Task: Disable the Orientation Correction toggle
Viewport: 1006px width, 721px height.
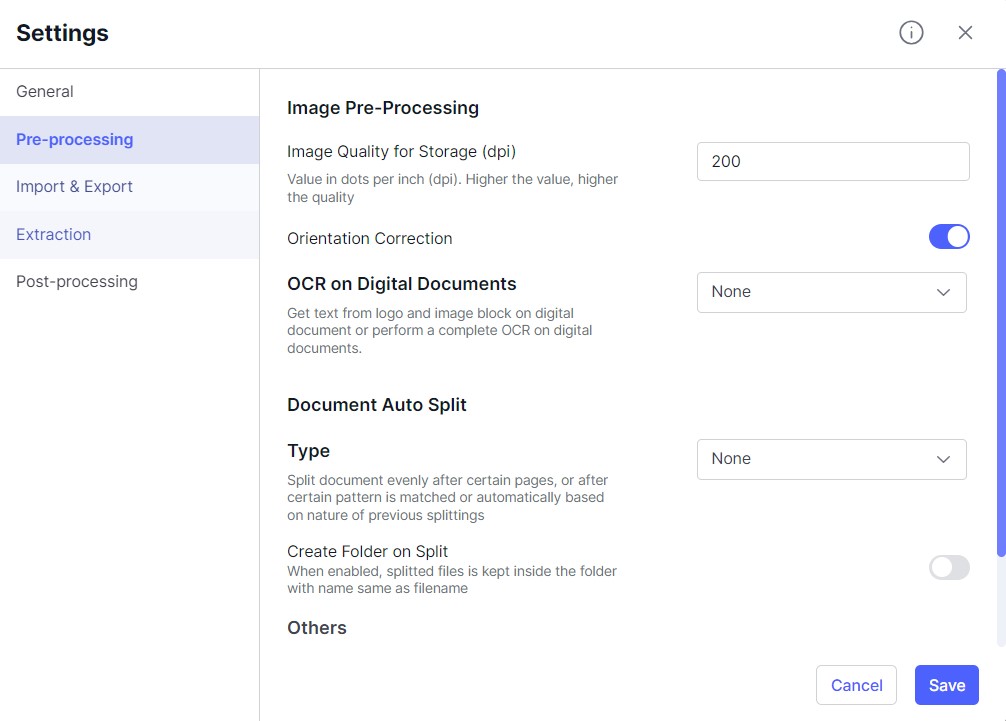Action: click(x=949, y=237)
